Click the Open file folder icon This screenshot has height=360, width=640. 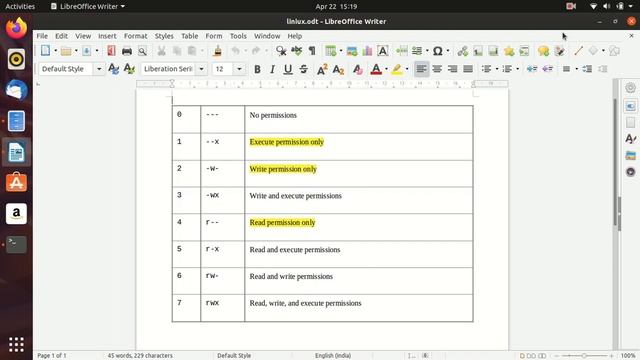tap(66, 51)
